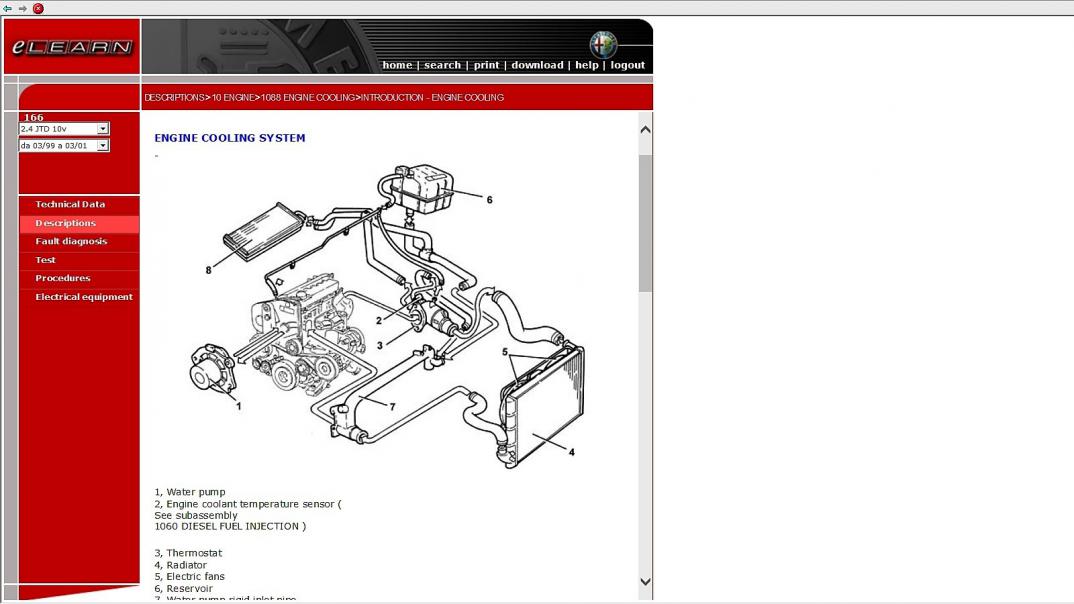
Task: Click the logout link
Action: pos(627,65)
